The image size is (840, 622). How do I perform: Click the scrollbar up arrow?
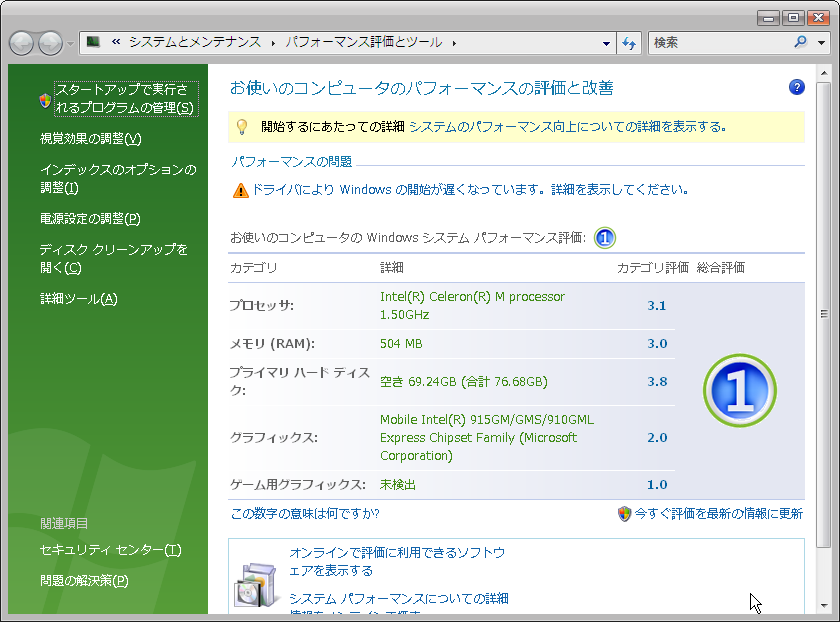(824, 72)
